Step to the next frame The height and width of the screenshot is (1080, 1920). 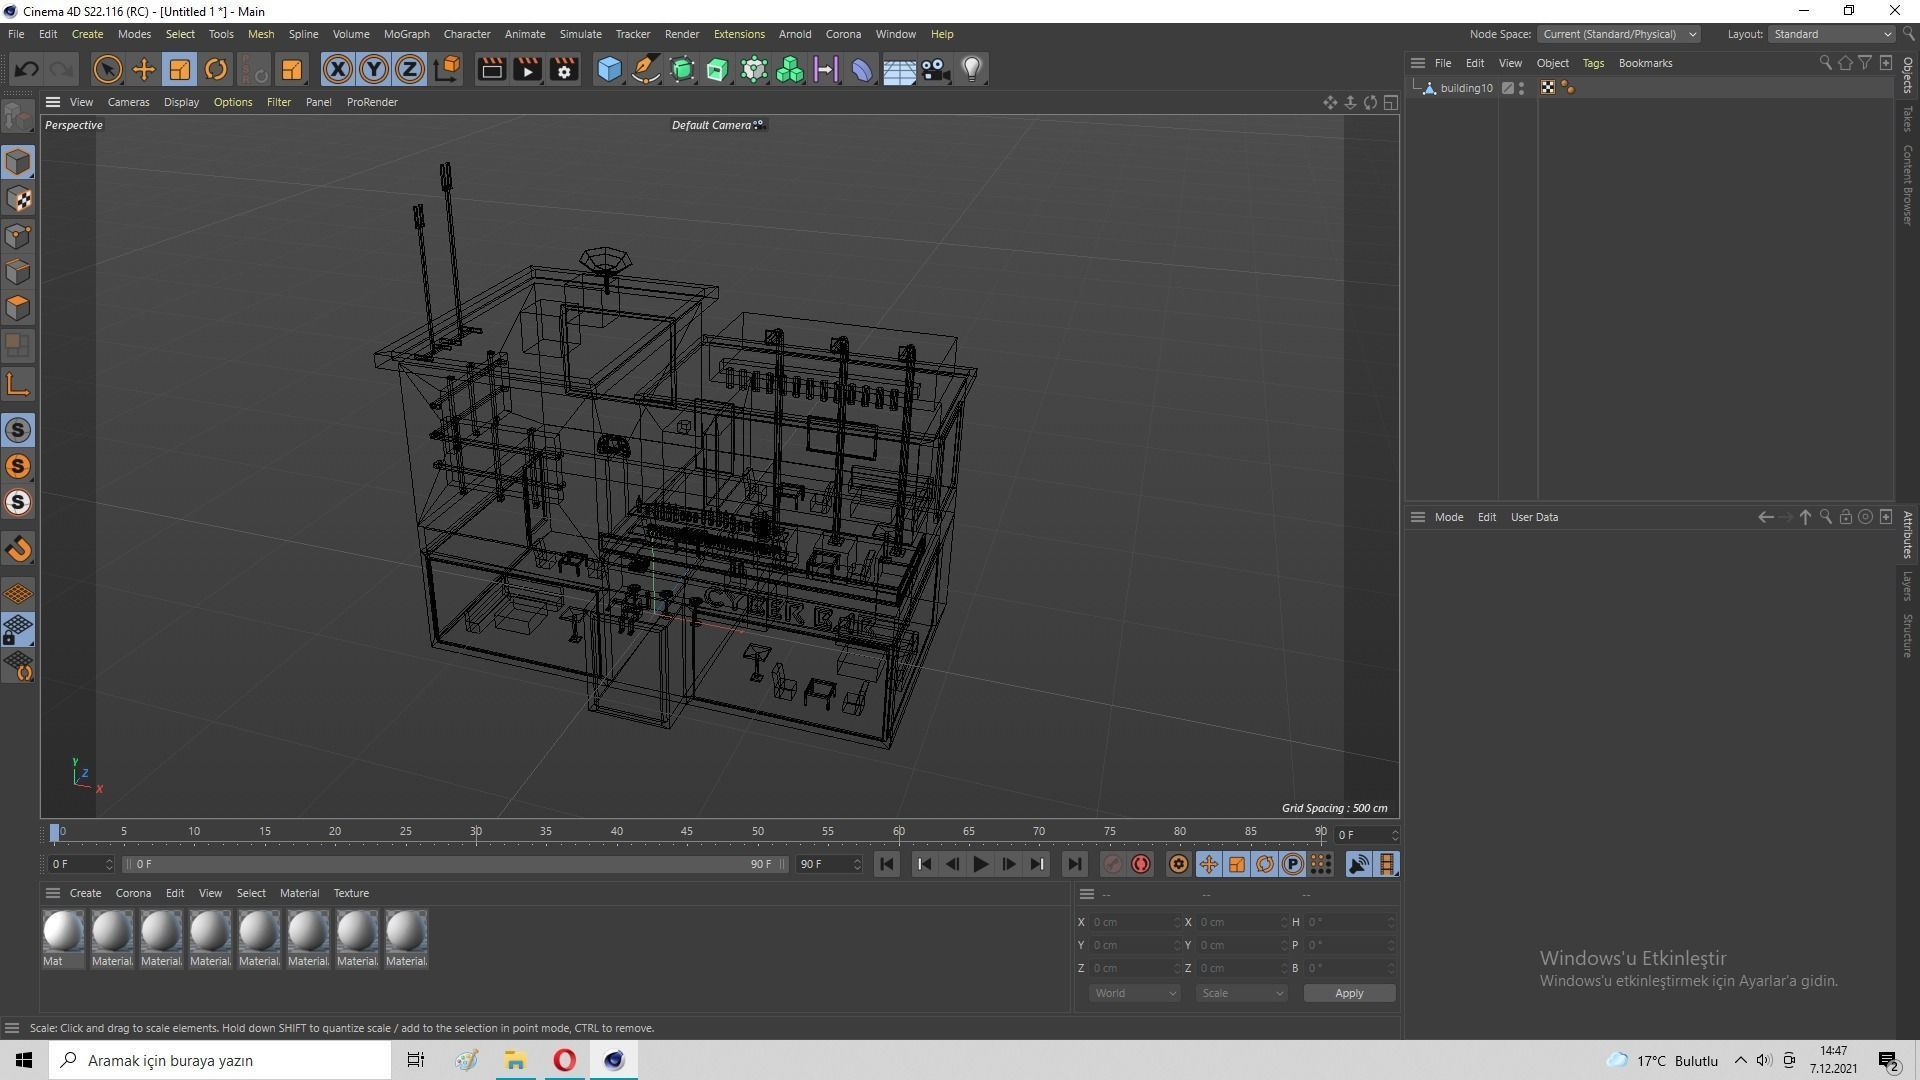1009,864
